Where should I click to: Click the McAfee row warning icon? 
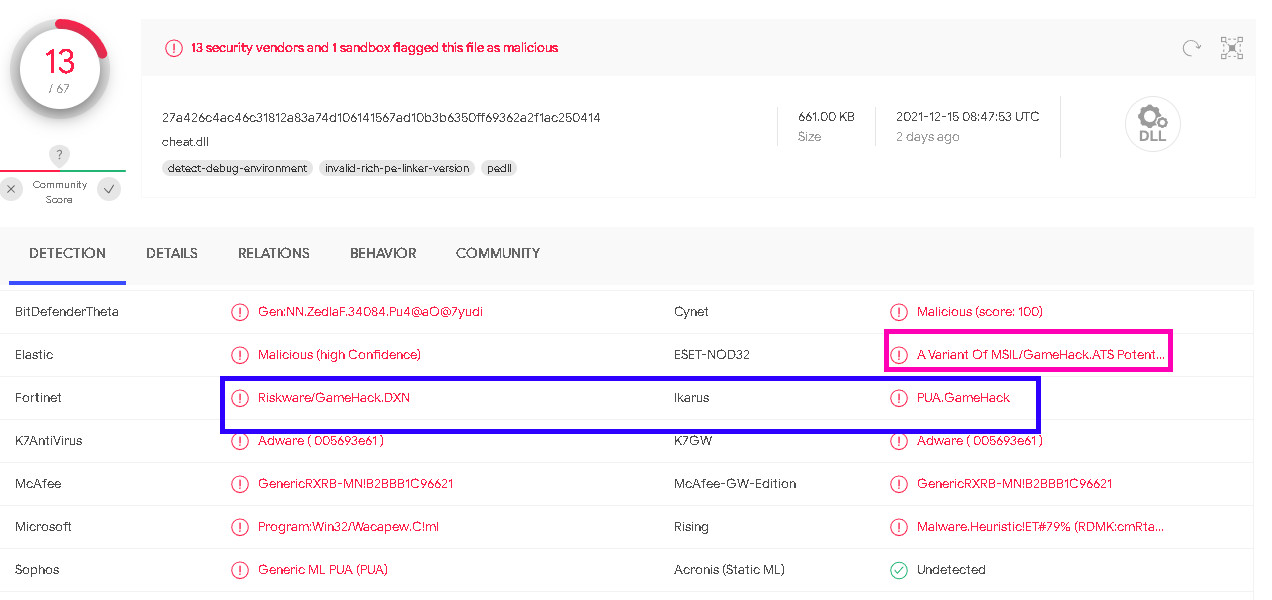click(x=240, y=484)
